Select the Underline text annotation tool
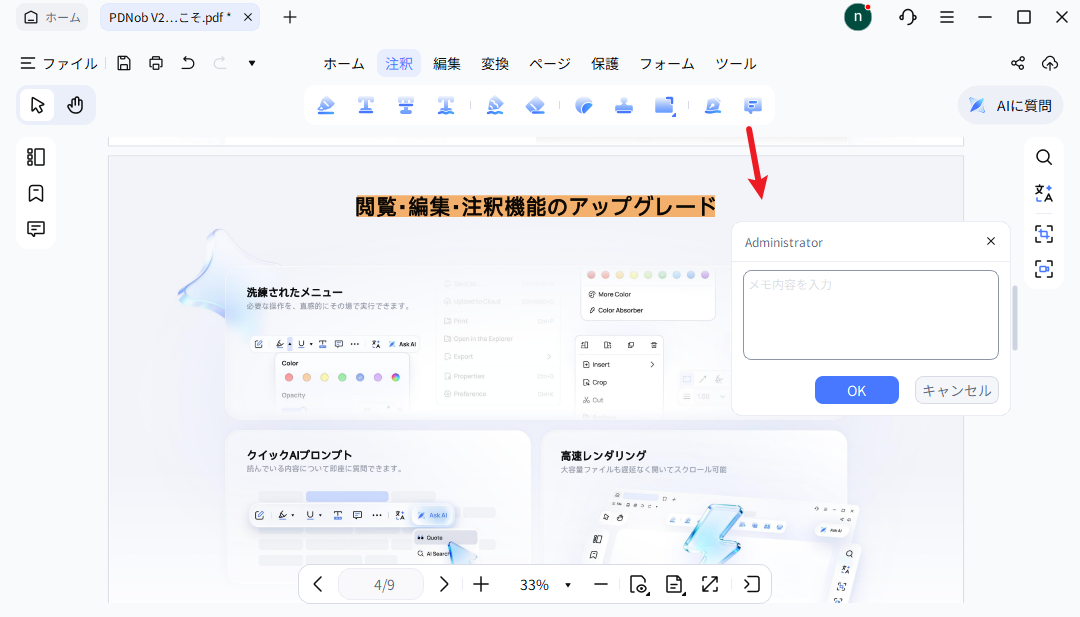This screenshot has width=1080, height=617. point(366,105)
